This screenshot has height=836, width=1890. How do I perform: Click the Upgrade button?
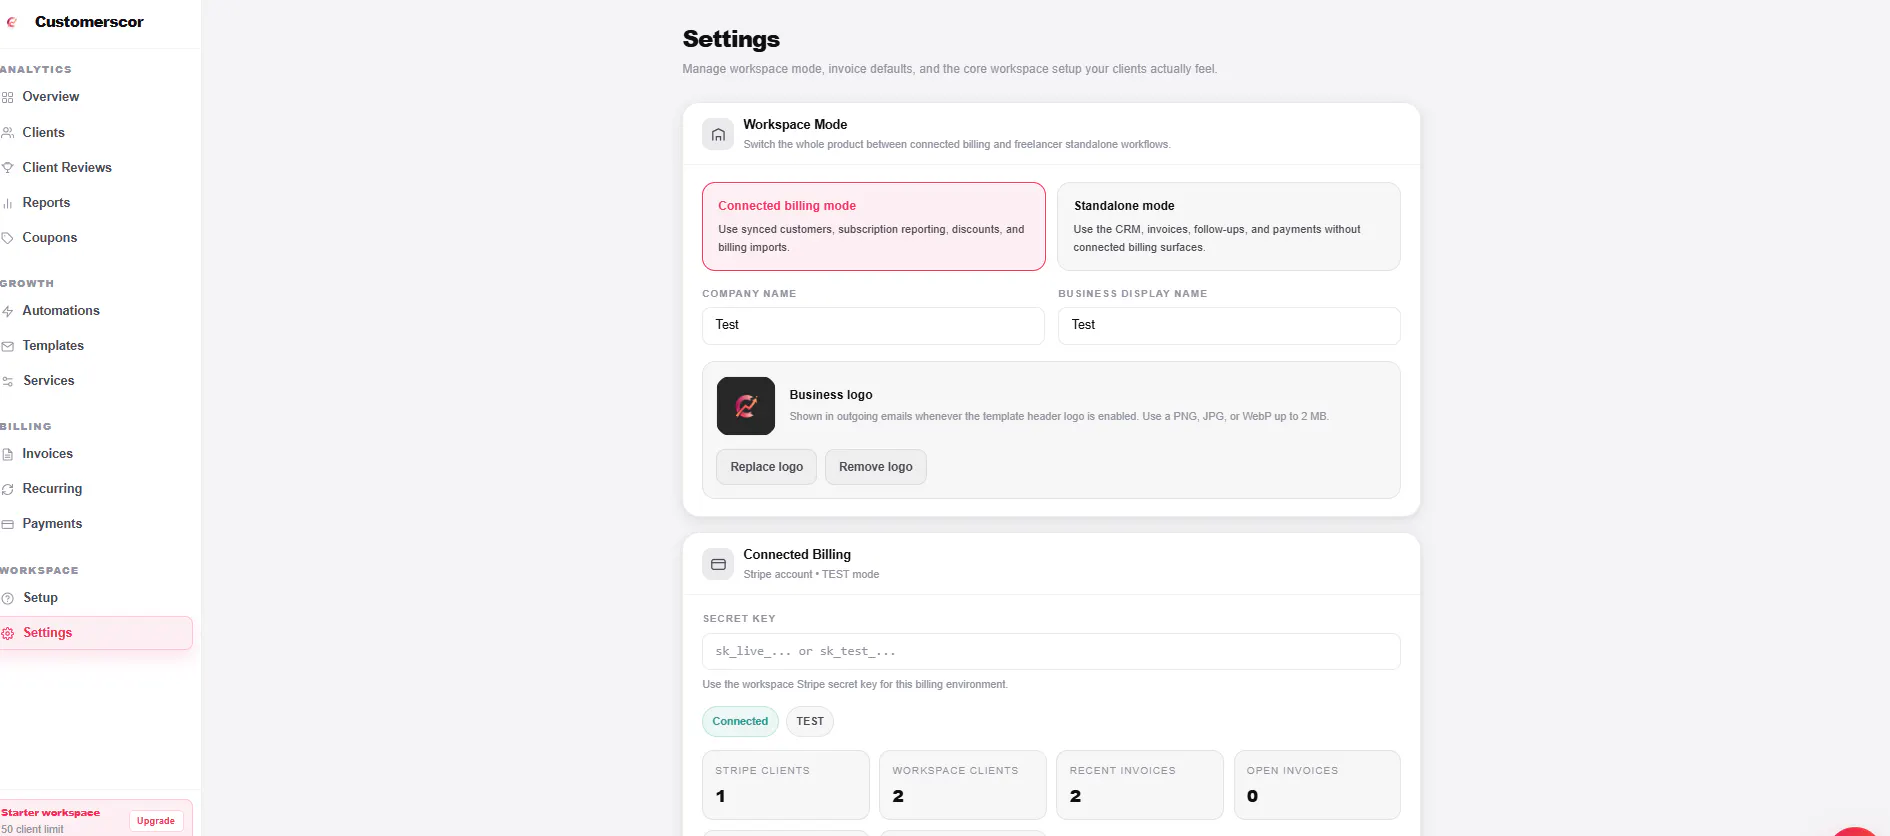coord(156,821)
